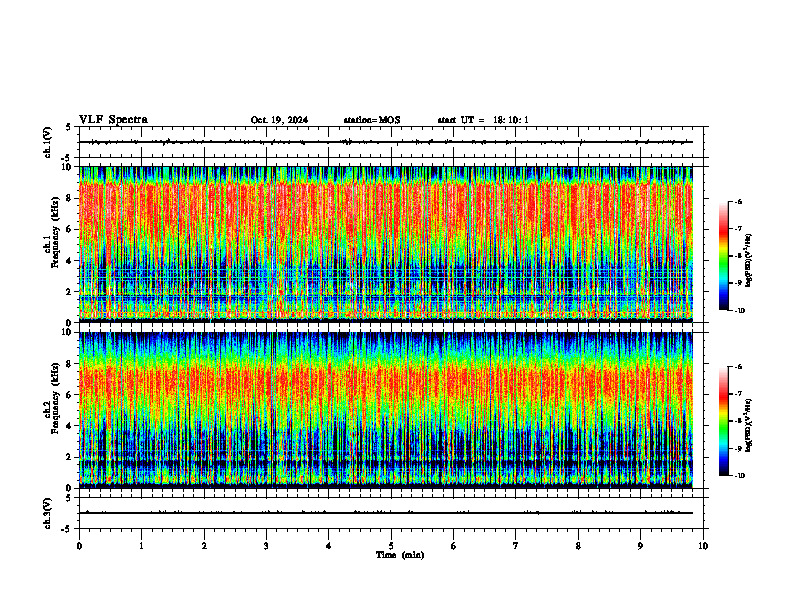
Task: Click time axis tick label "7"
Action: coord(516,546)
